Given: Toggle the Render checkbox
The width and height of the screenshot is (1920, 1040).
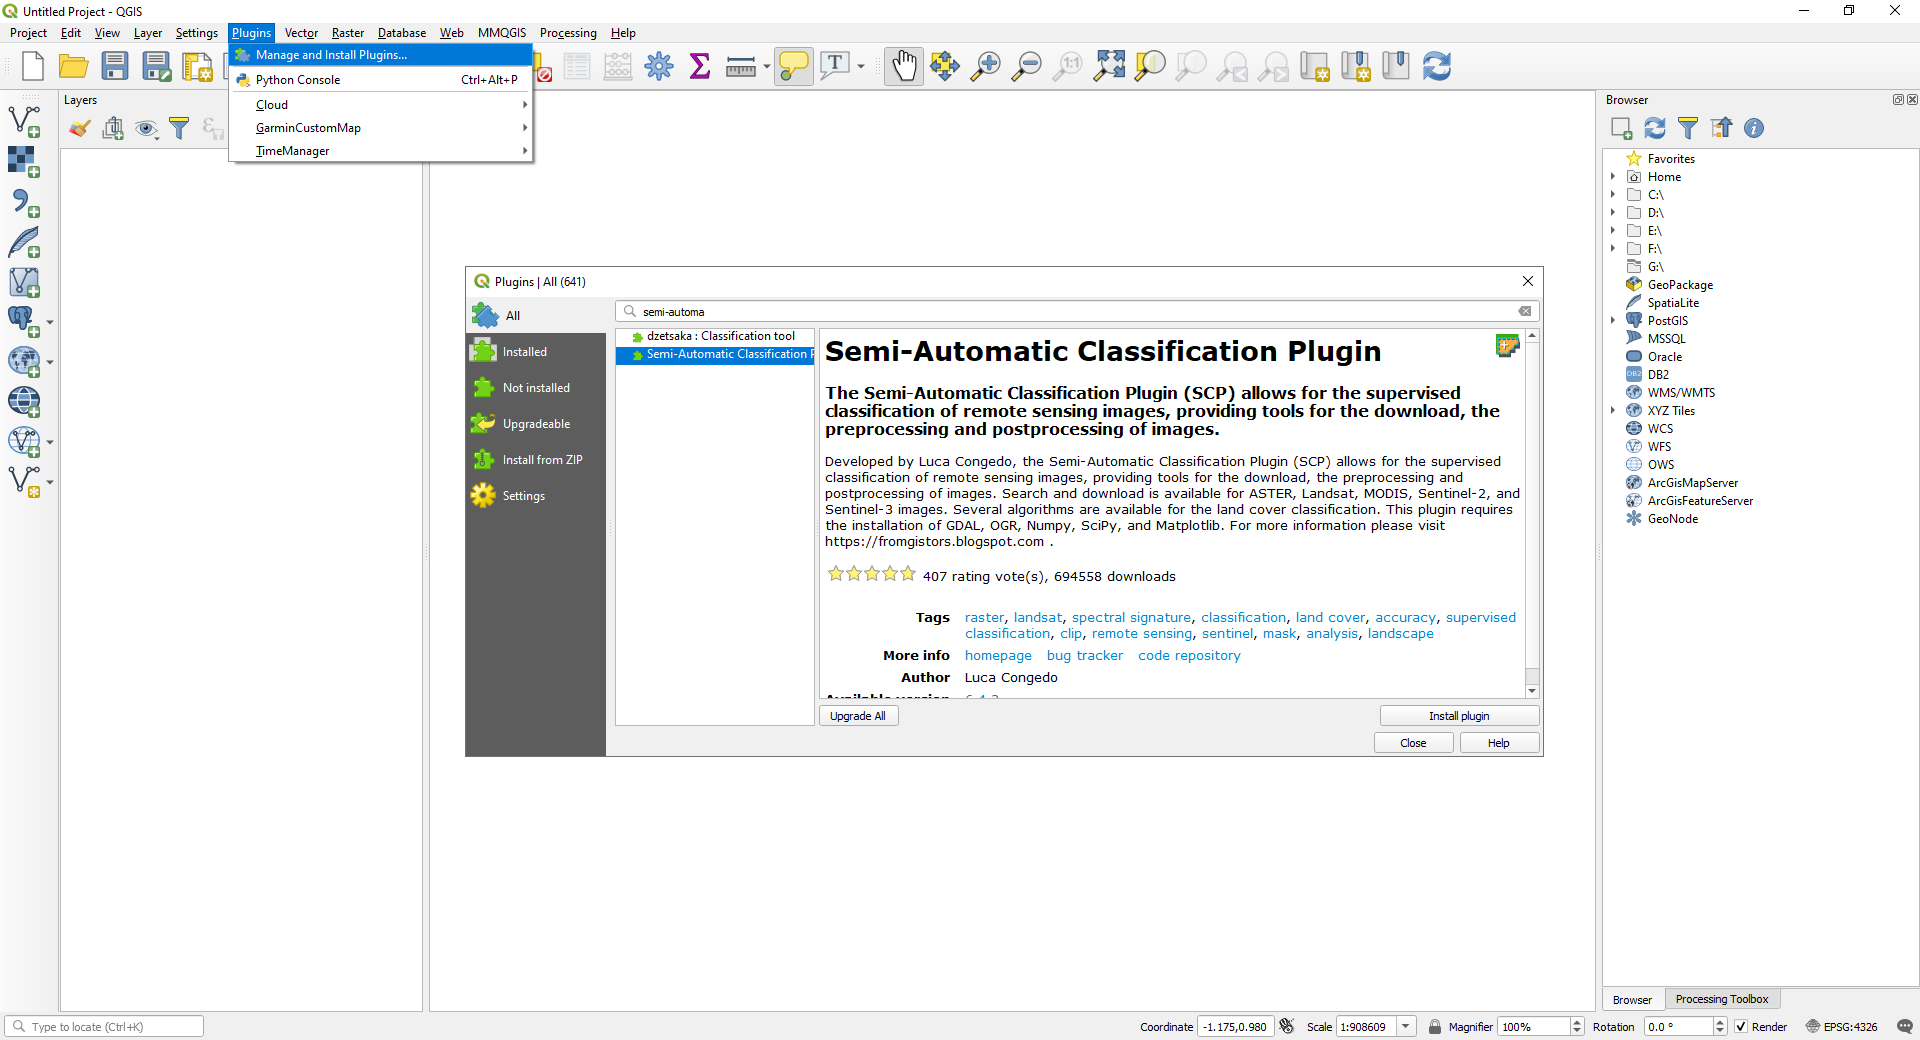Looking at the screenshot, I should tap(1742, 1027).
